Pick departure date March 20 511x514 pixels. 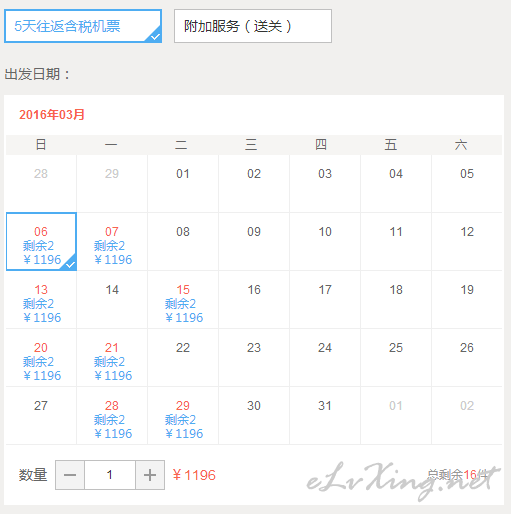[41, 358]
